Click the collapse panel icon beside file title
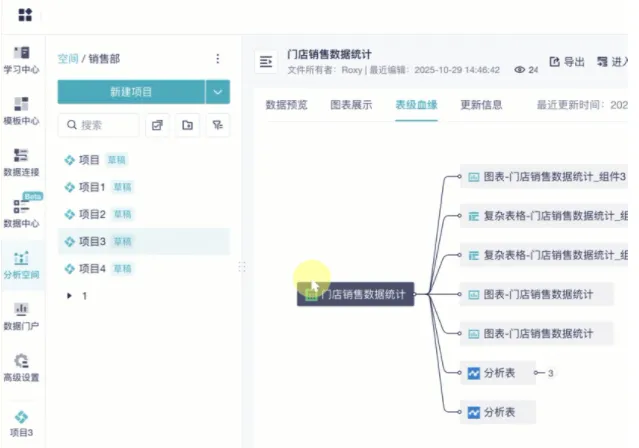 pyautogui.click(x=266, y=62)
